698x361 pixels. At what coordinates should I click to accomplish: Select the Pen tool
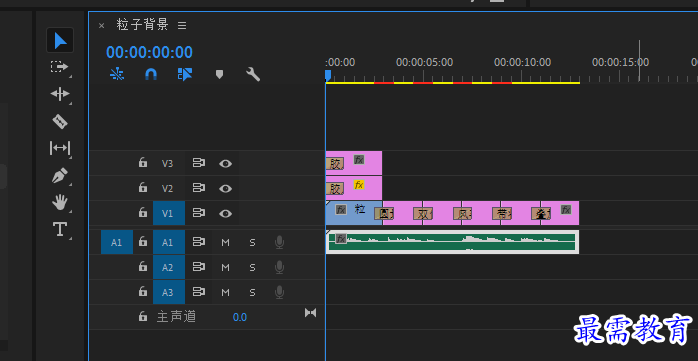coord(60,176)
